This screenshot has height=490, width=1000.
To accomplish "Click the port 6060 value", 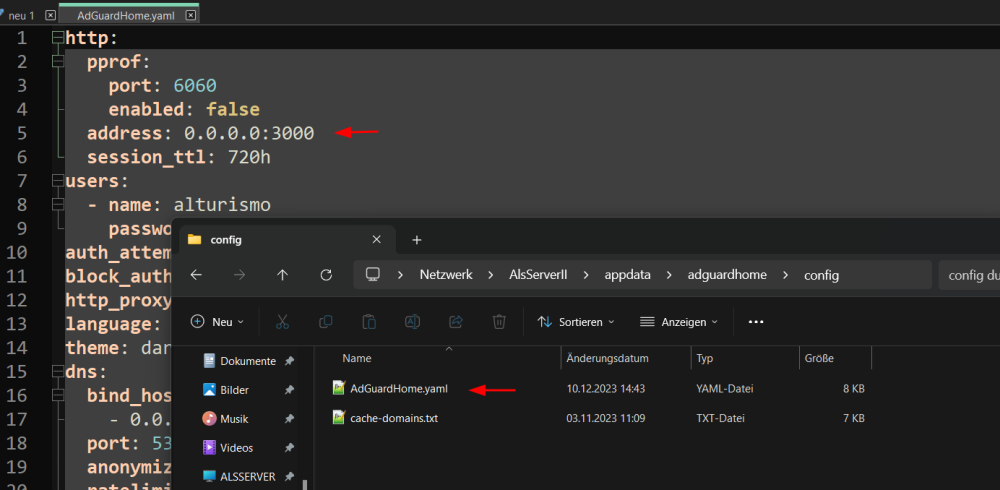I will coord(195,85).
